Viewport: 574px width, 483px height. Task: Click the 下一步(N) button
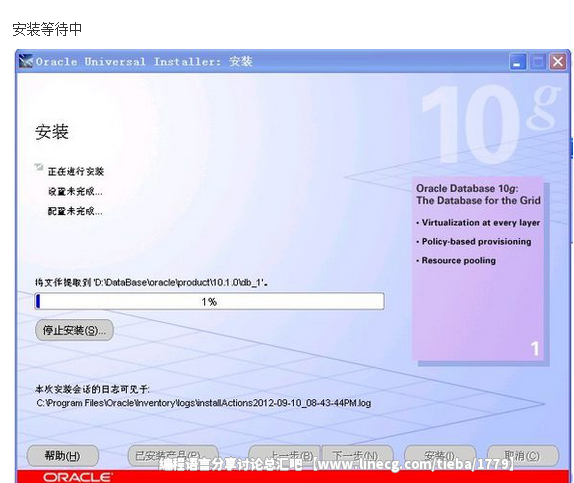[x=357, y=456]
